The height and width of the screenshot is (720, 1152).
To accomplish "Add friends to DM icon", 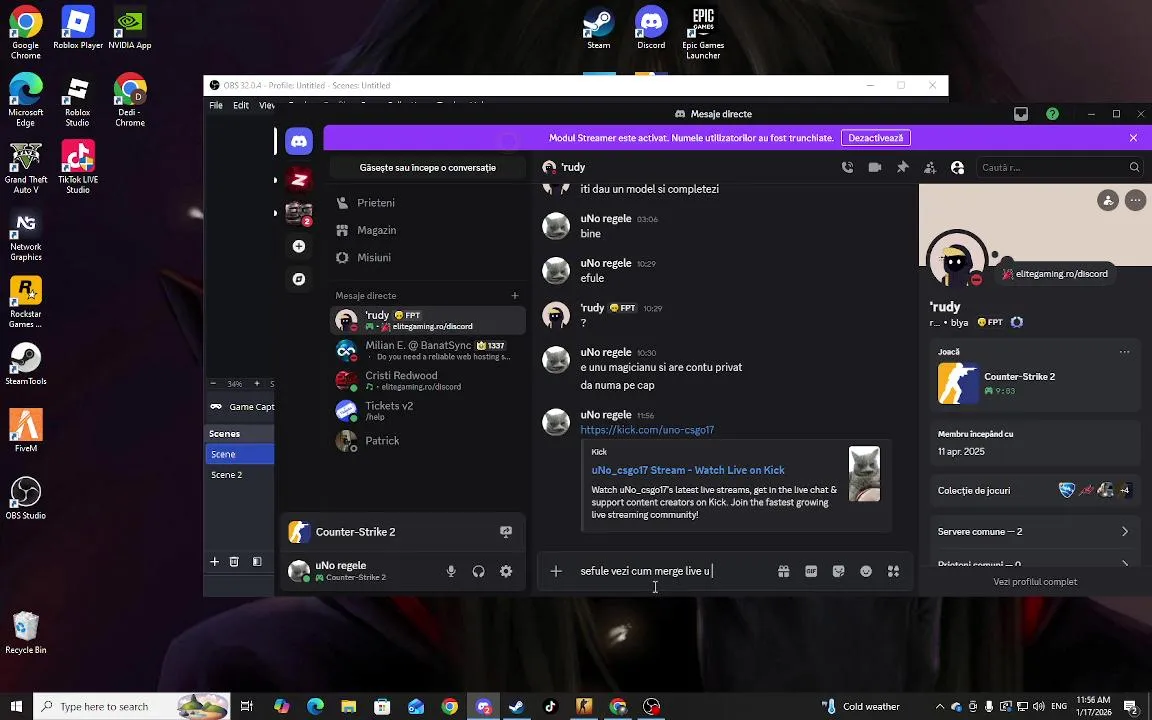I will point(929,168).
